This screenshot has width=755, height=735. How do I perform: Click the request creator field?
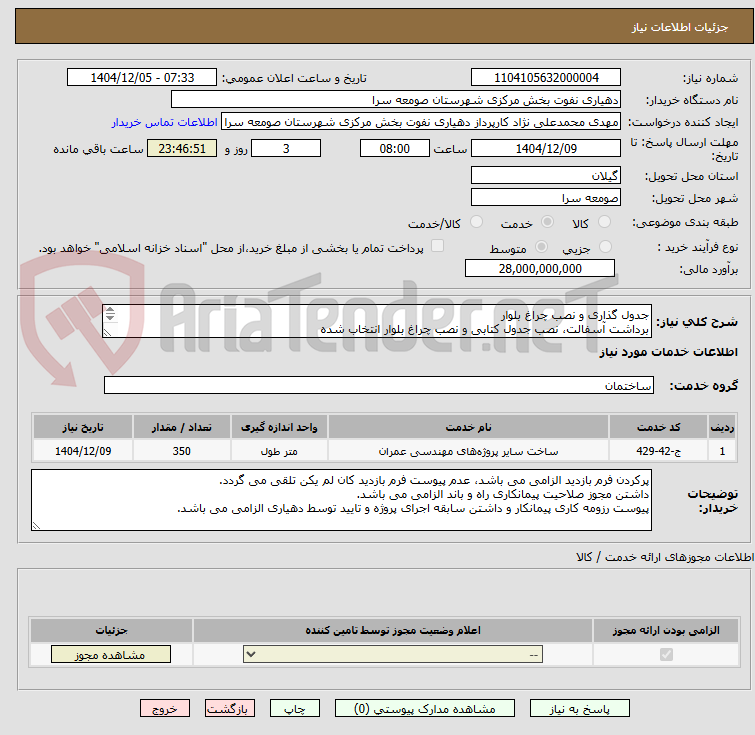[x=421, y=122]
